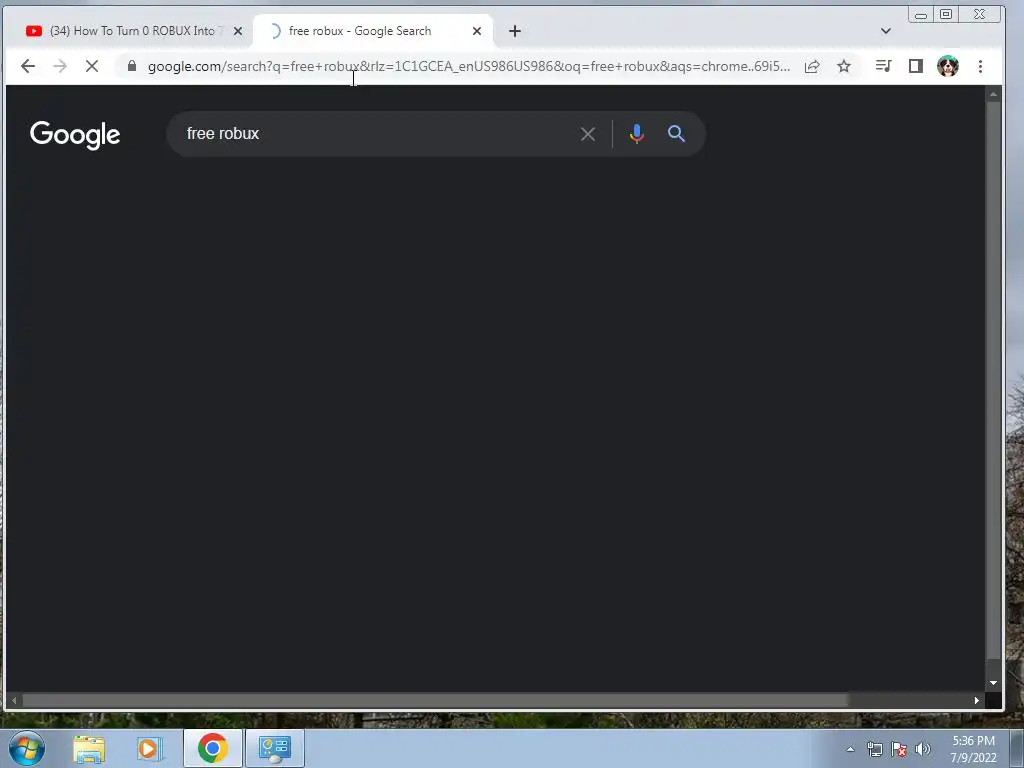Open the Chrome profile avatar menu
The height and width of the screenshot is (768, 1024).
(x=948, y=66)
